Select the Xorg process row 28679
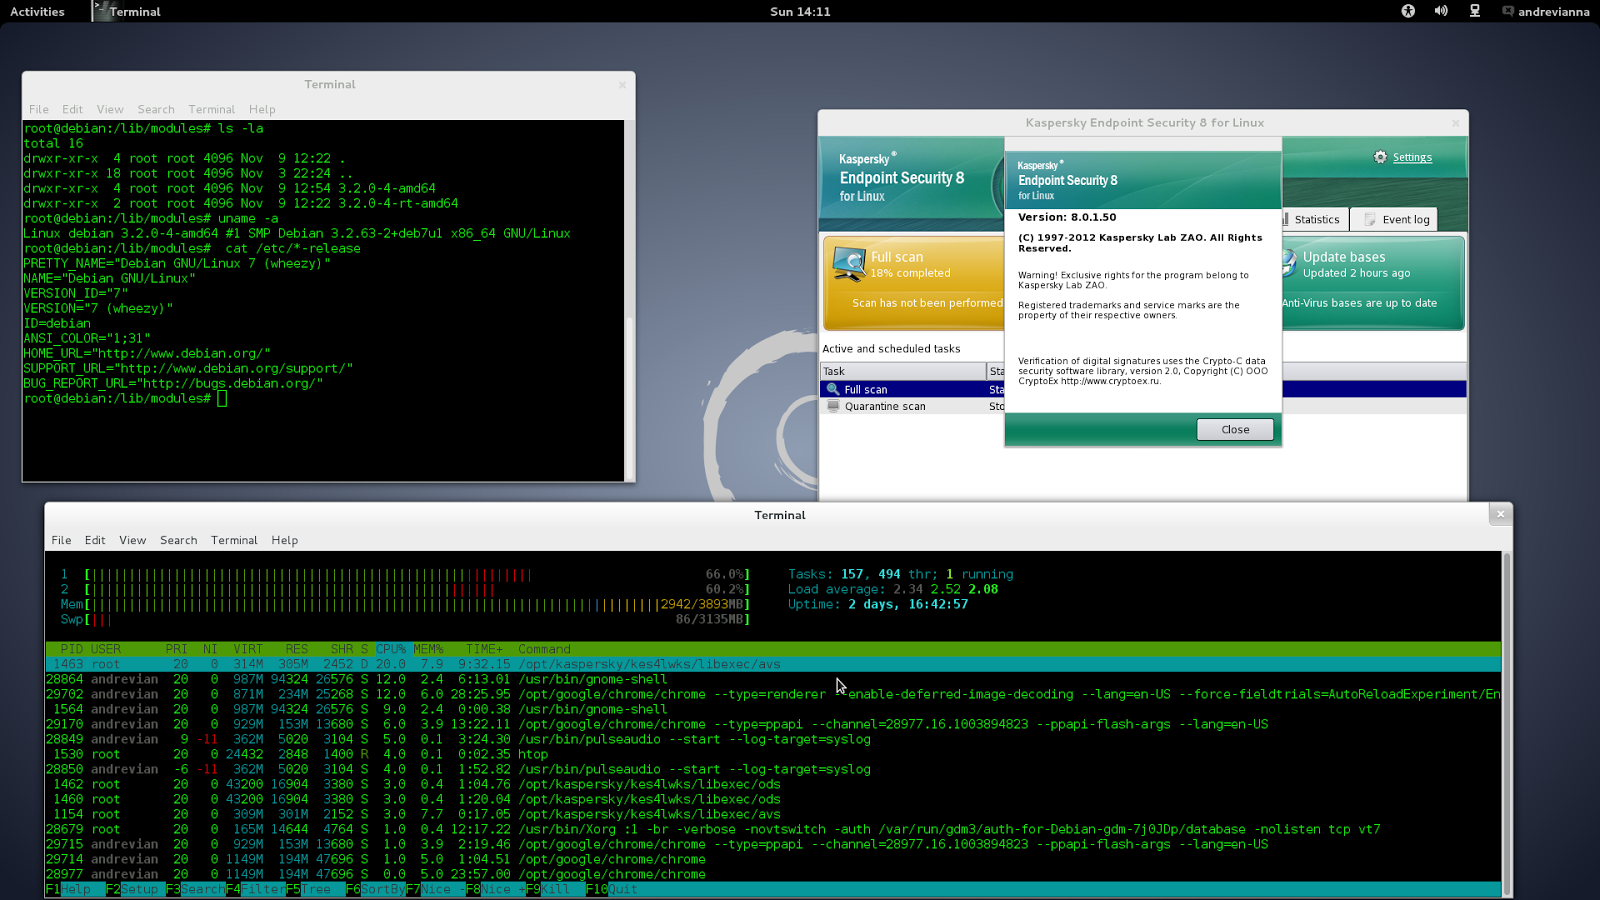The width and height of the screenshot is (1600, 900). click(x=773, y=829)
